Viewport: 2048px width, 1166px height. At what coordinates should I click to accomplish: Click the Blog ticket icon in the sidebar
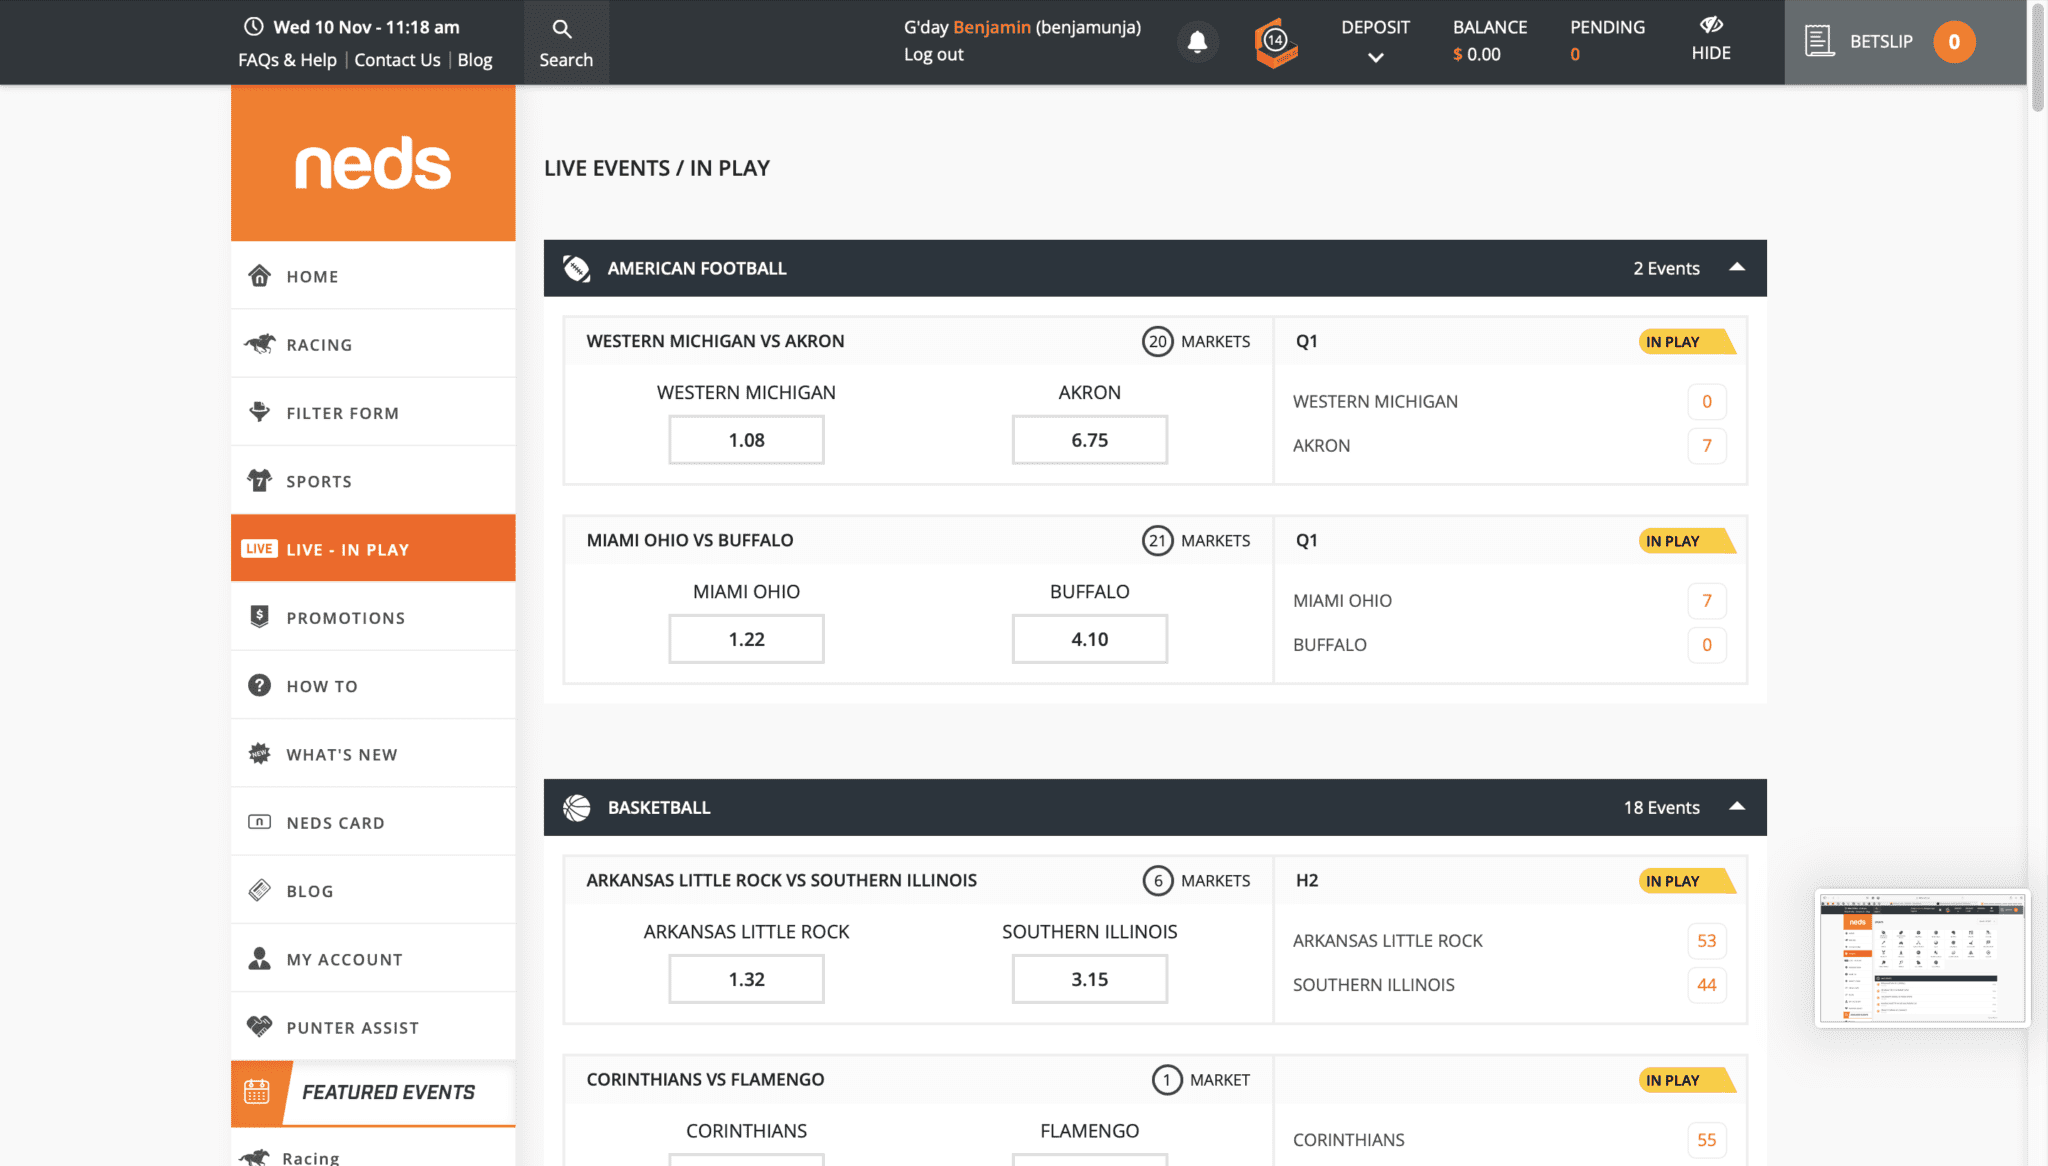(x=259, y=890)
